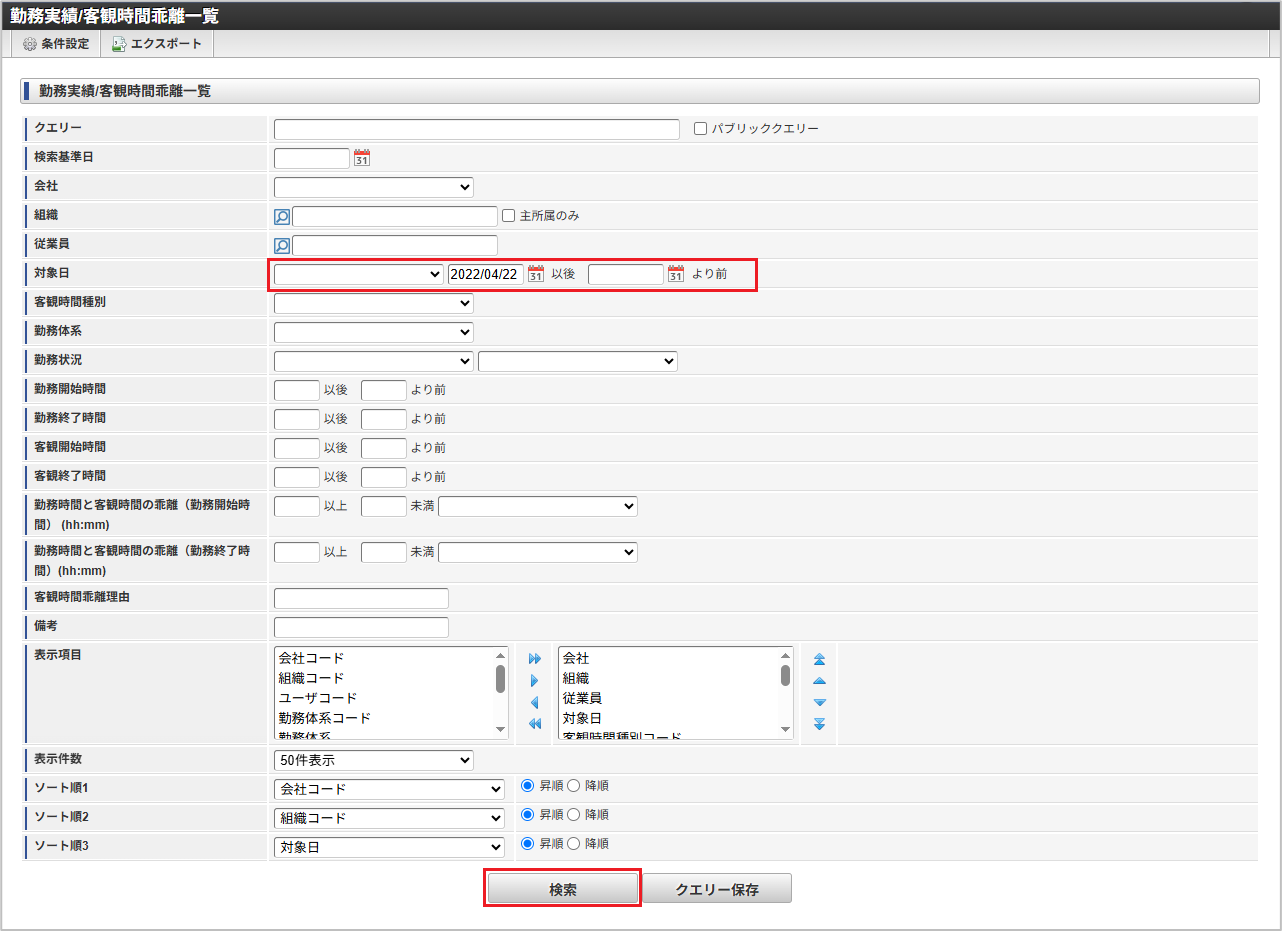The width and height of the screenshot is (1282, 931).
Task: Click the 従業員 search magnifier icon
Action: (282, 246)
